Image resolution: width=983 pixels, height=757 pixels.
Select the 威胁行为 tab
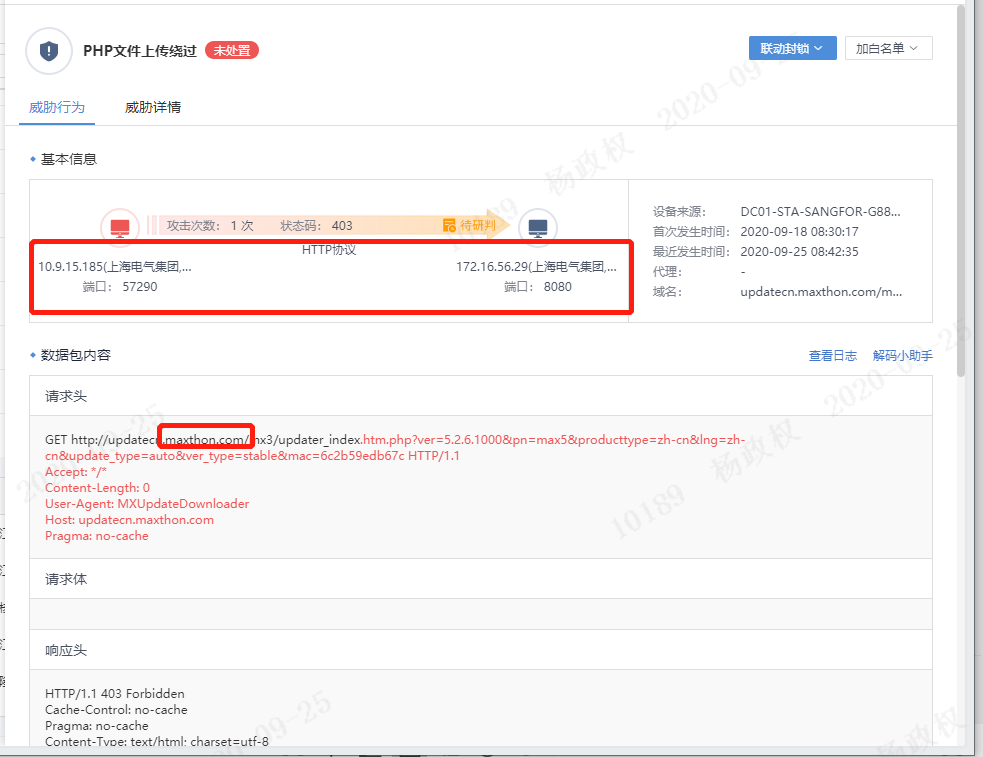56,107
